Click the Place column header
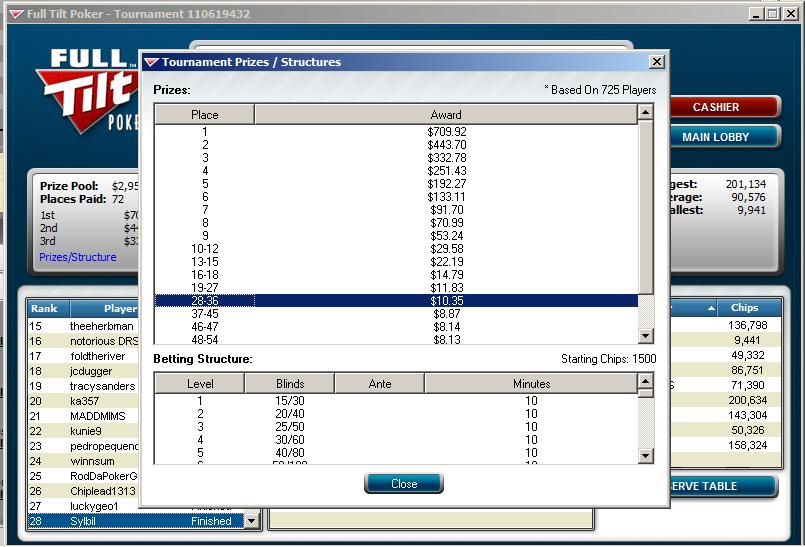 click(x=204, y=115)
